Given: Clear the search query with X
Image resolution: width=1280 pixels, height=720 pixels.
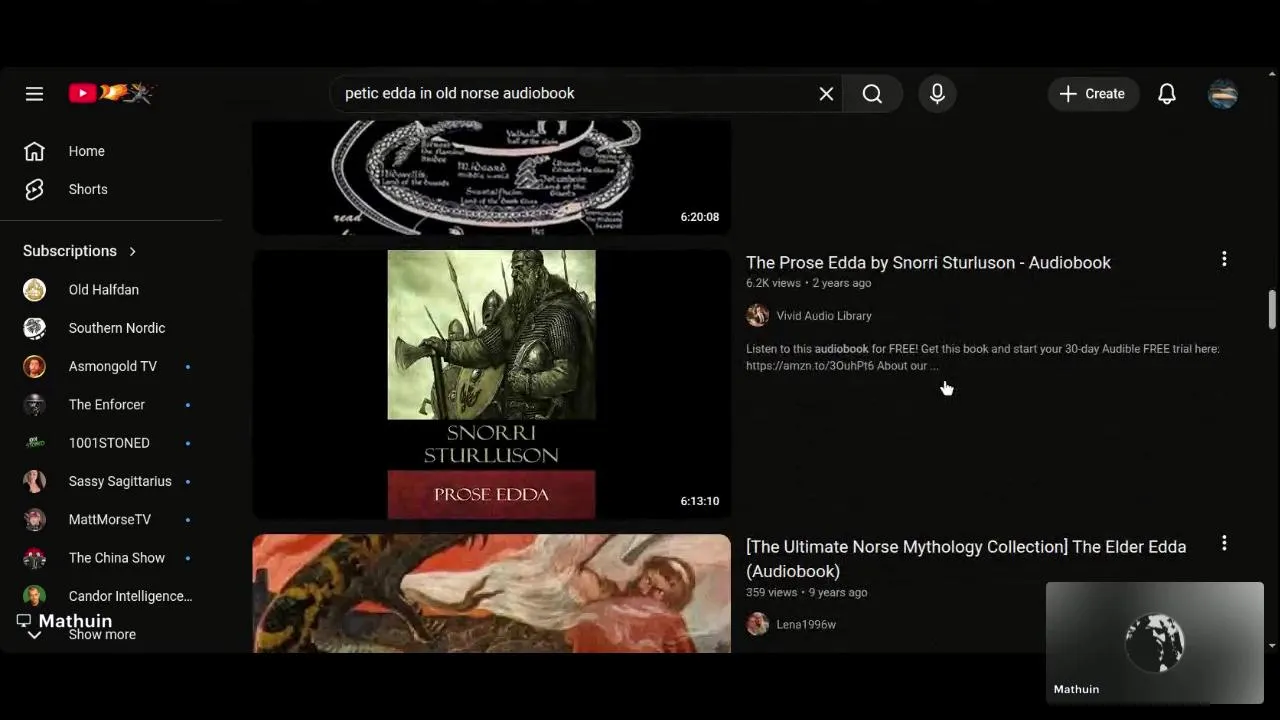Looking at the screenshot, I should tap(826, 93).
